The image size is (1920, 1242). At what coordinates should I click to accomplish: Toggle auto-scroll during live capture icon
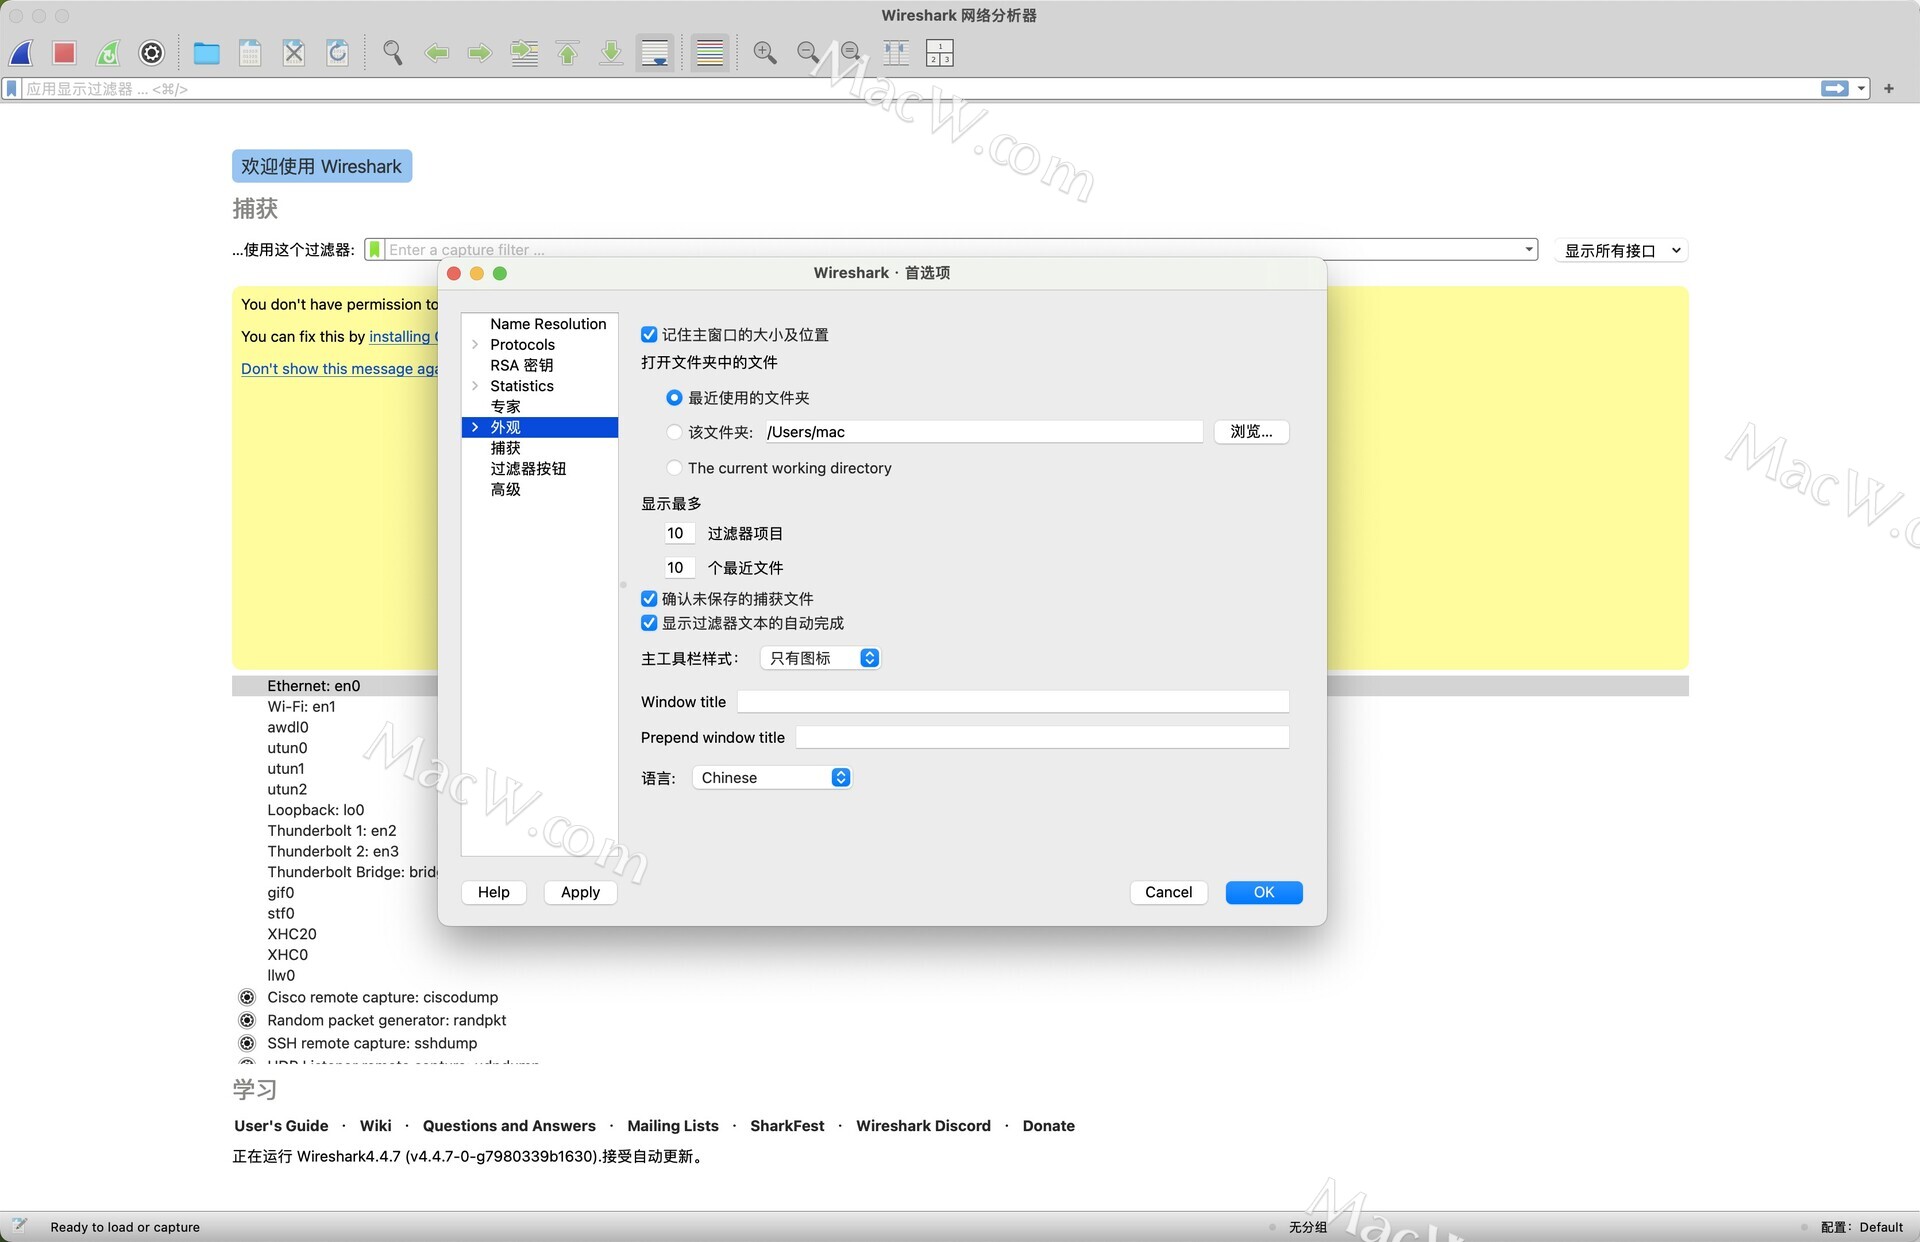tap(655, 53)
